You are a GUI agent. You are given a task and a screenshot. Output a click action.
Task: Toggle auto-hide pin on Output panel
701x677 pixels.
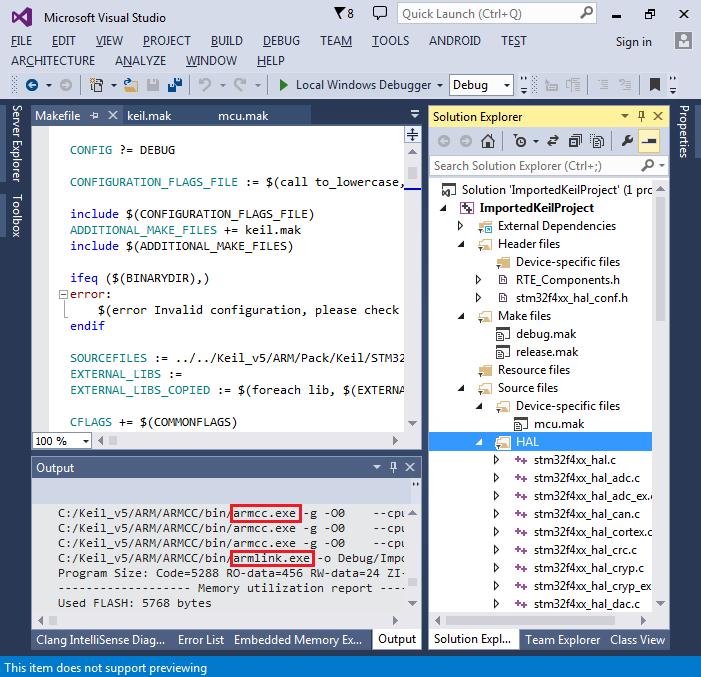tap(395, 468)
